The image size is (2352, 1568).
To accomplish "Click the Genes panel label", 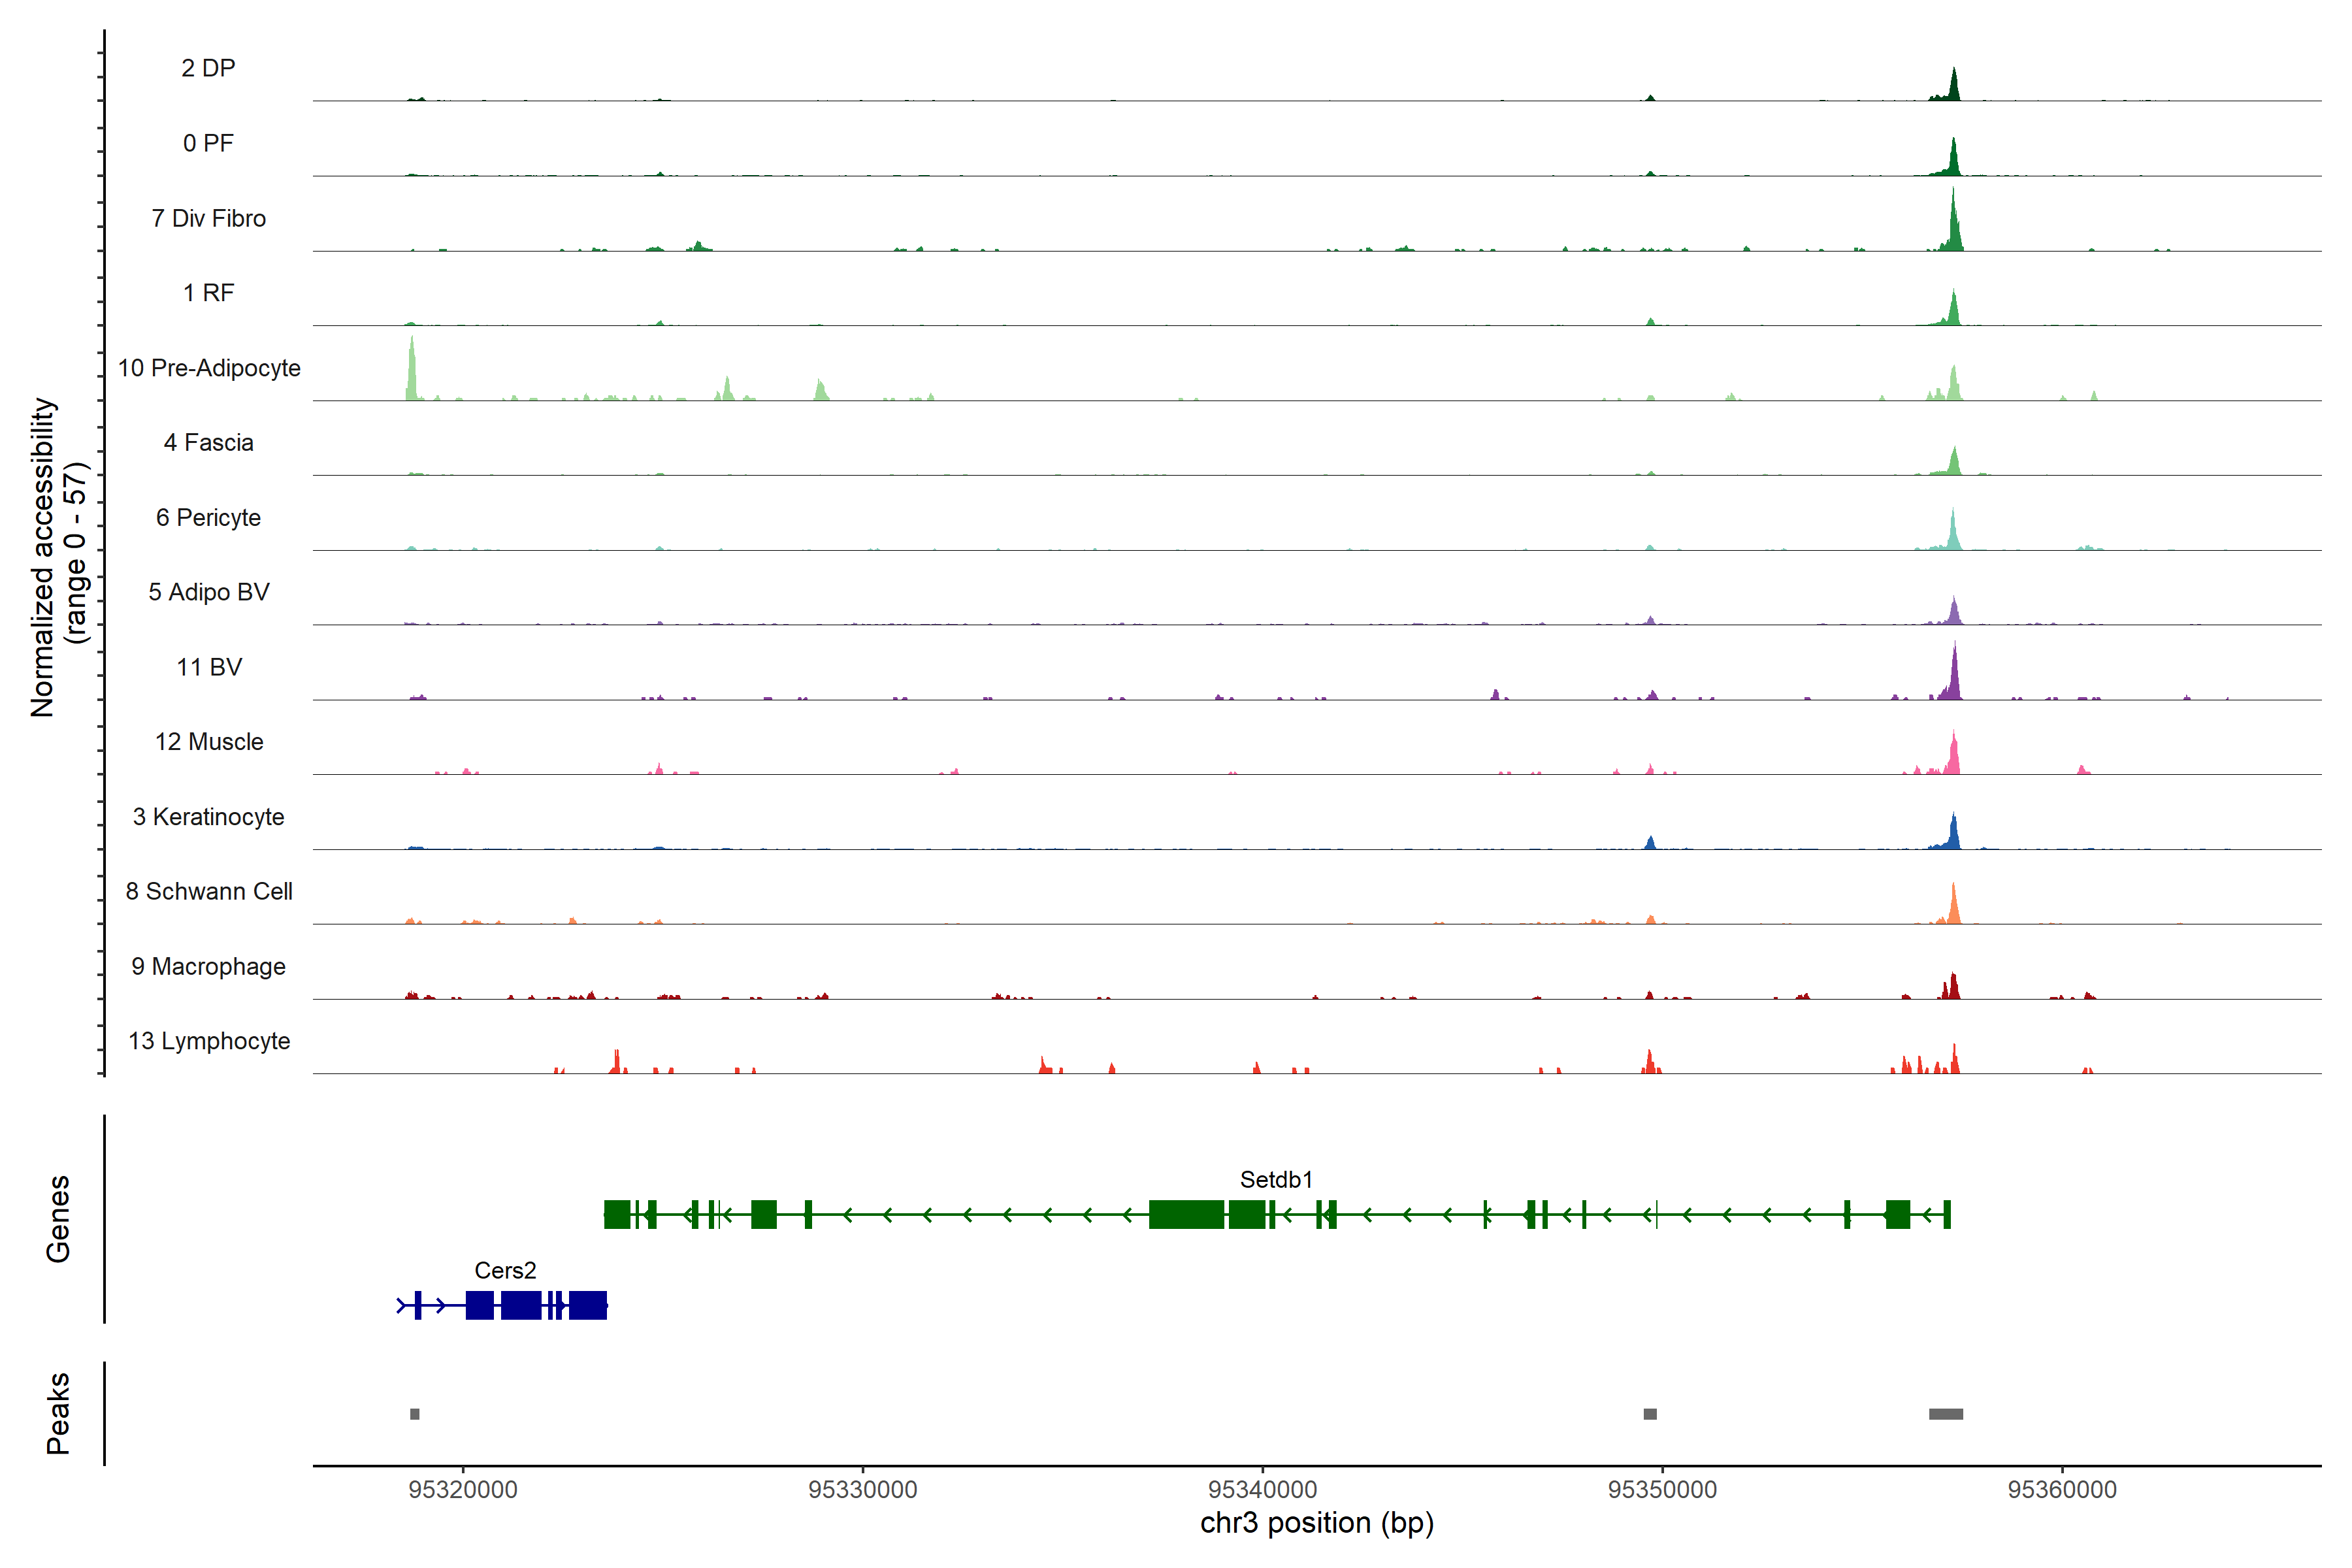I will click(x=58, y=1218).
